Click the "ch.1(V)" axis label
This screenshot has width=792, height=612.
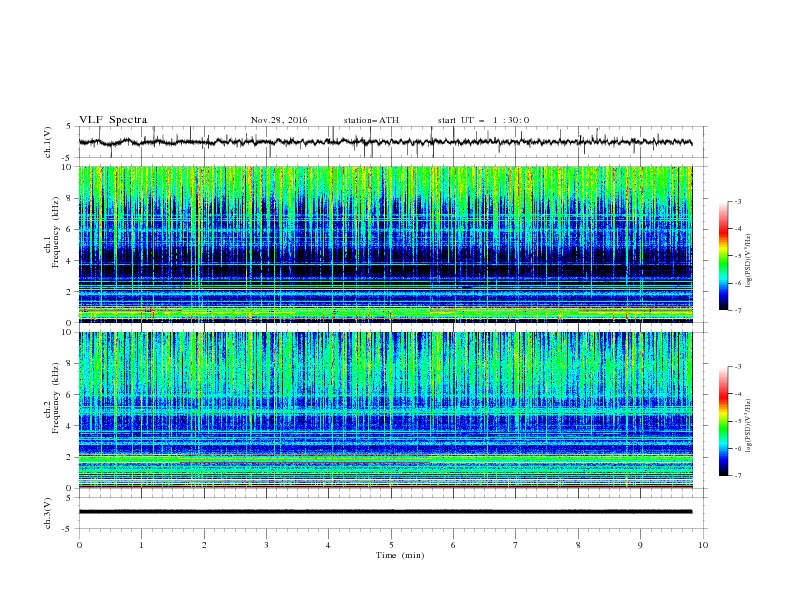(48, 142)
